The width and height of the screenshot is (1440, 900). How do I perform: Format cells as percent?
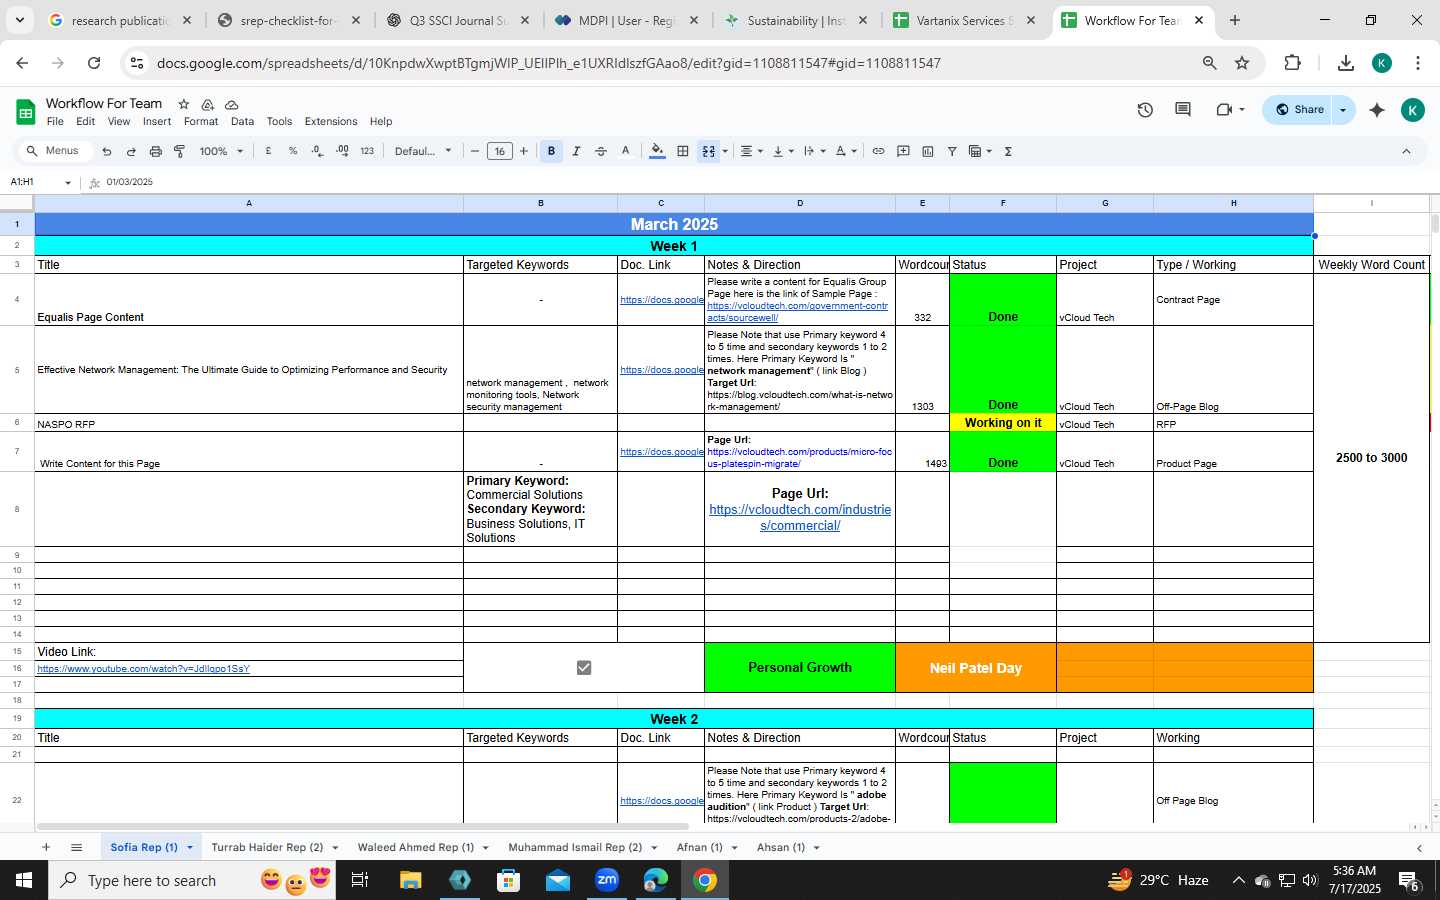[x=293, y=151]
